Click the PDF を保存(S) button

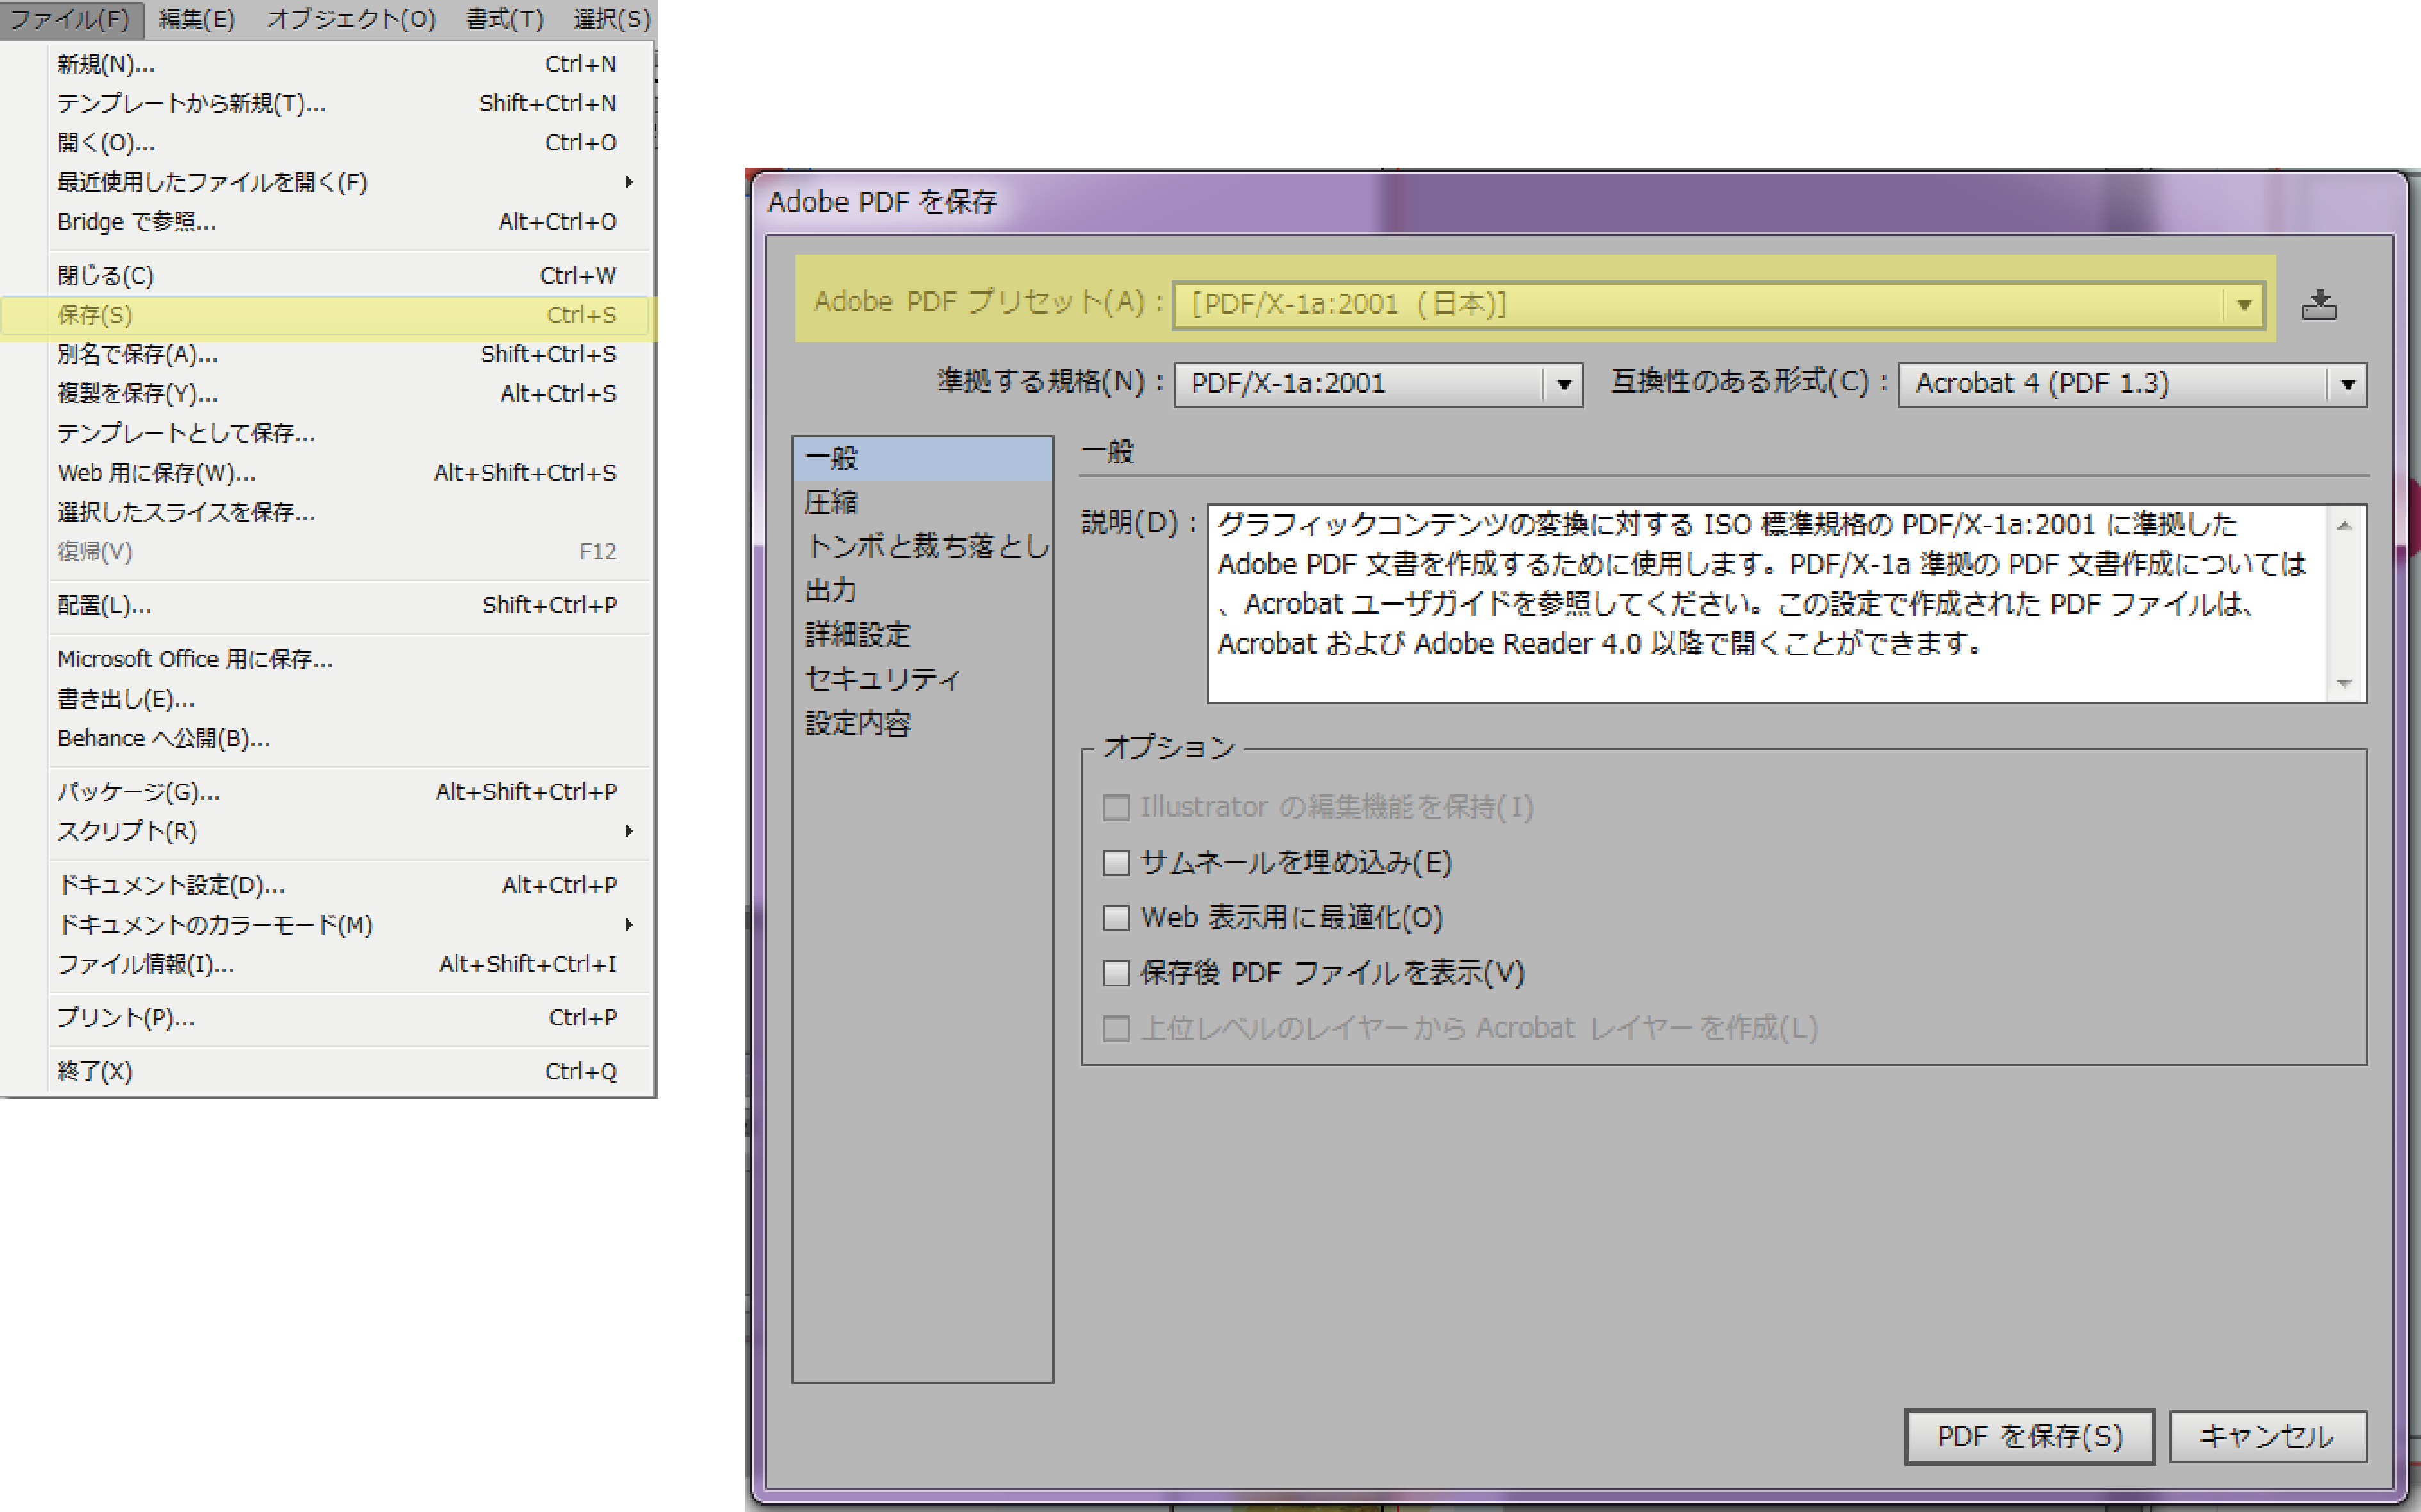(2029, 1437)
